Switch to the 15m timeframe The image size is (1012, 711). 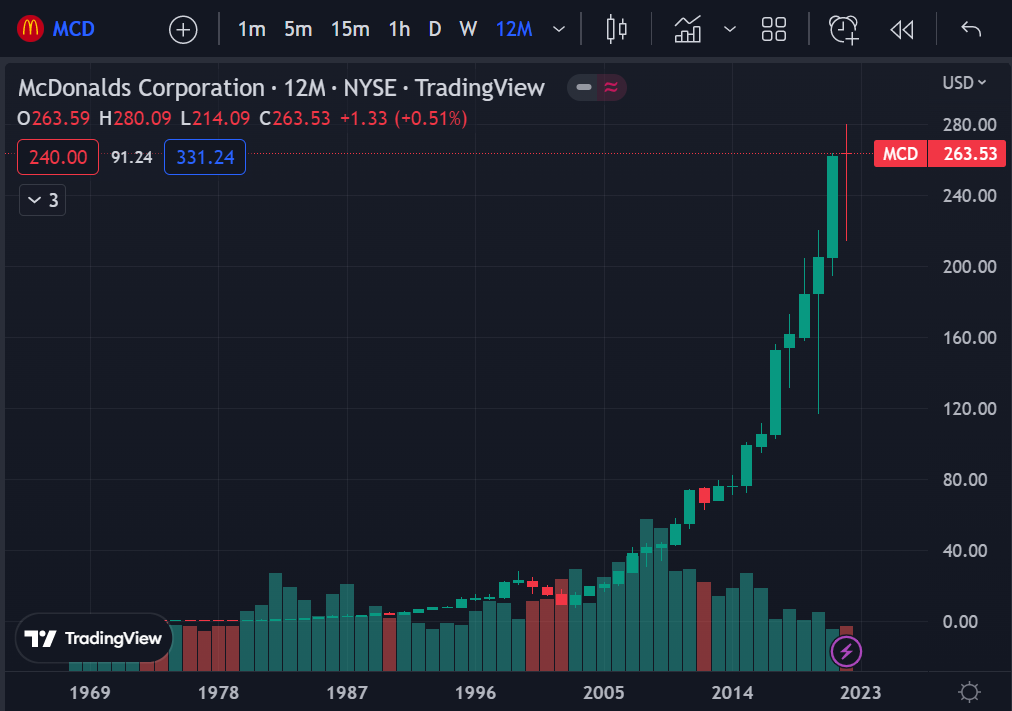(x=350, y=29)
